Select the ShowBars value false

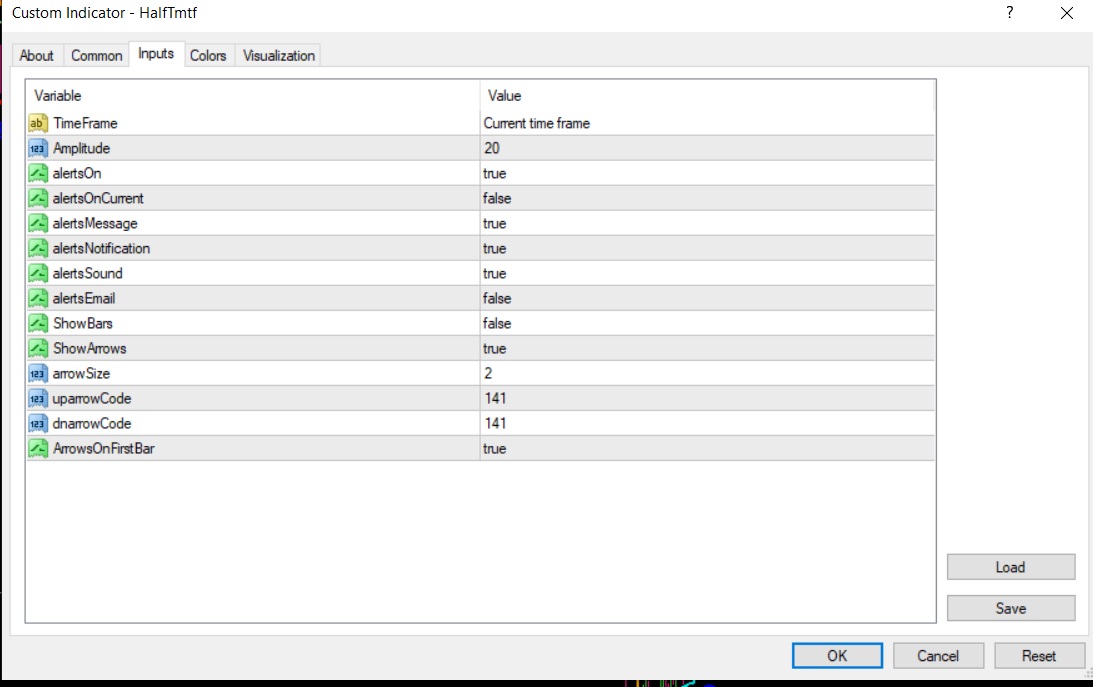click(497, 324)
